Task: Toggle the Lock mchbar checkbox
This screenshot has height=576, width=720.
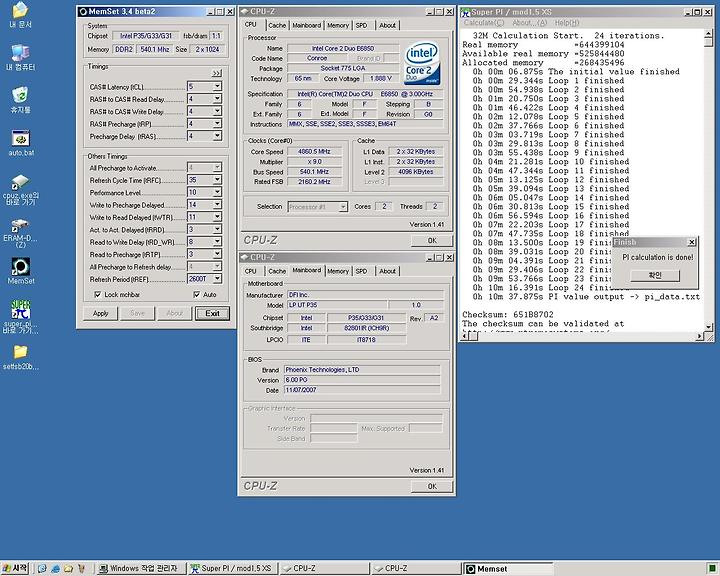Action: (x=97, y=294)
